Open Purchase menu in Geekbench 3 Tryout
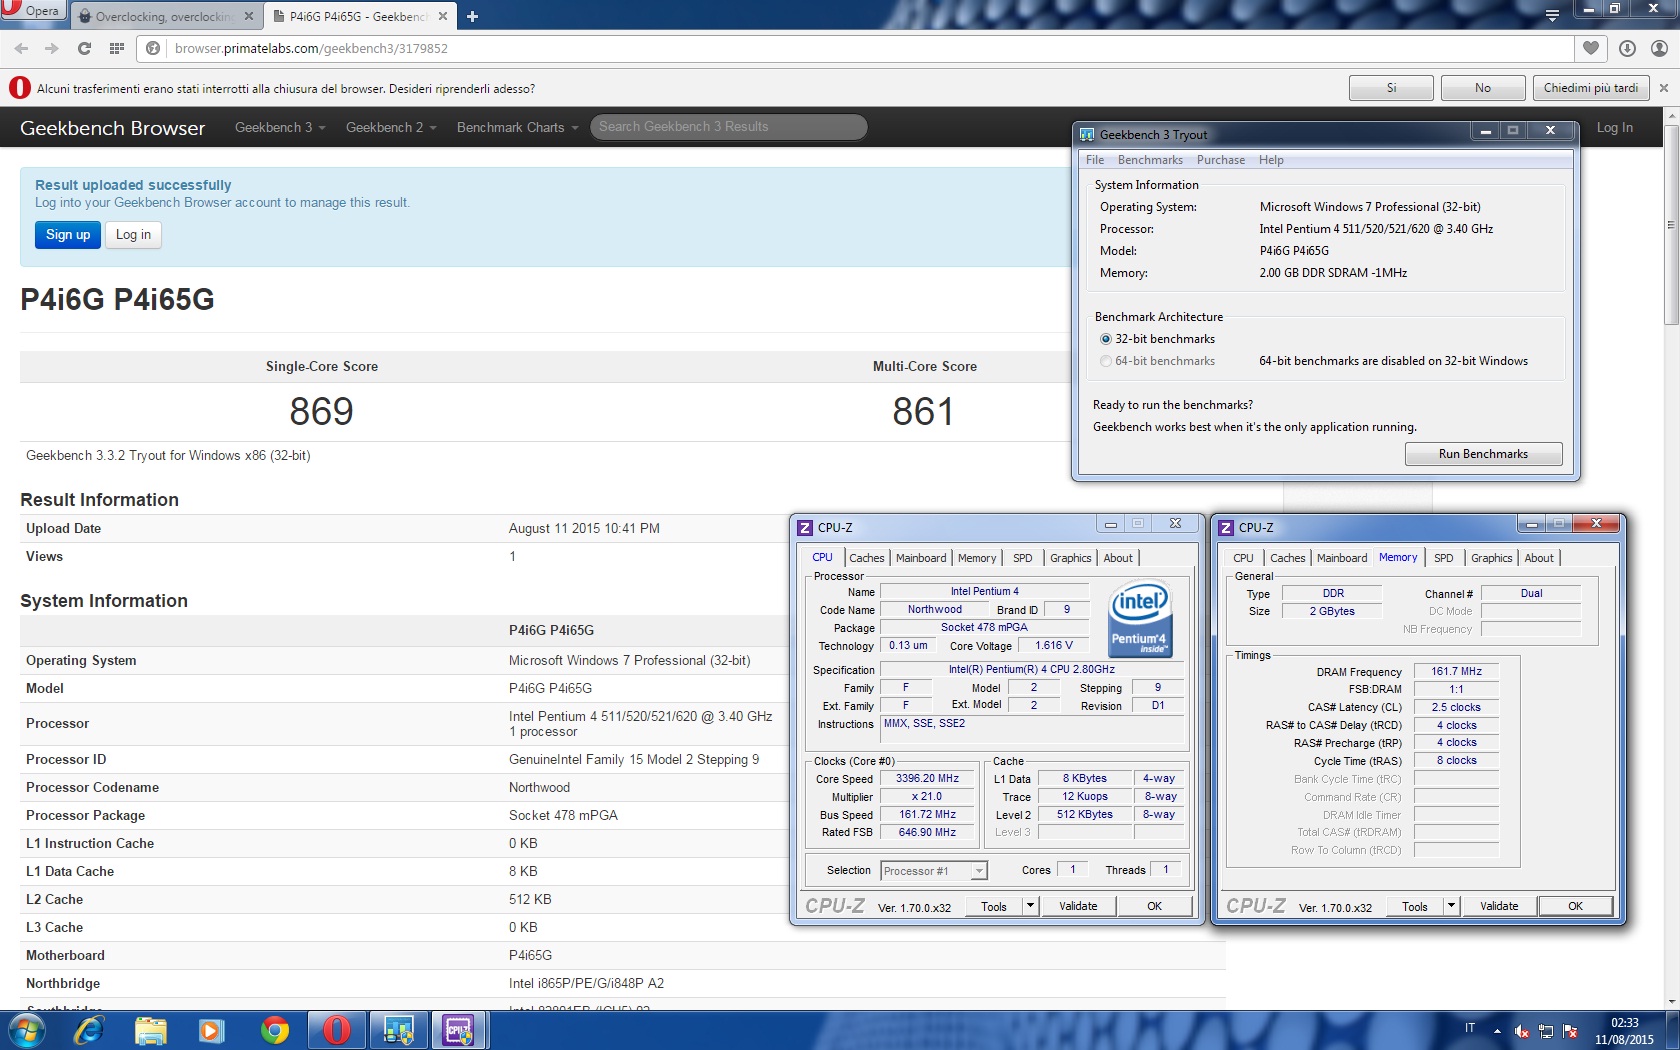Viewport: 1680px width, 1050px height. point(1221,160)
